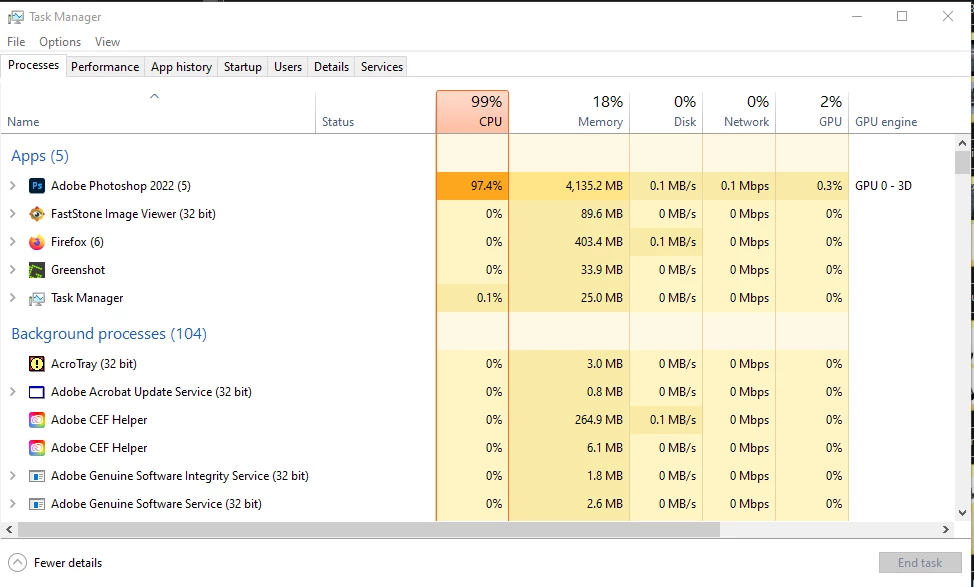Click Fewer details link
974x587 pixels.
pyautogui.click(x=68, y=563)
